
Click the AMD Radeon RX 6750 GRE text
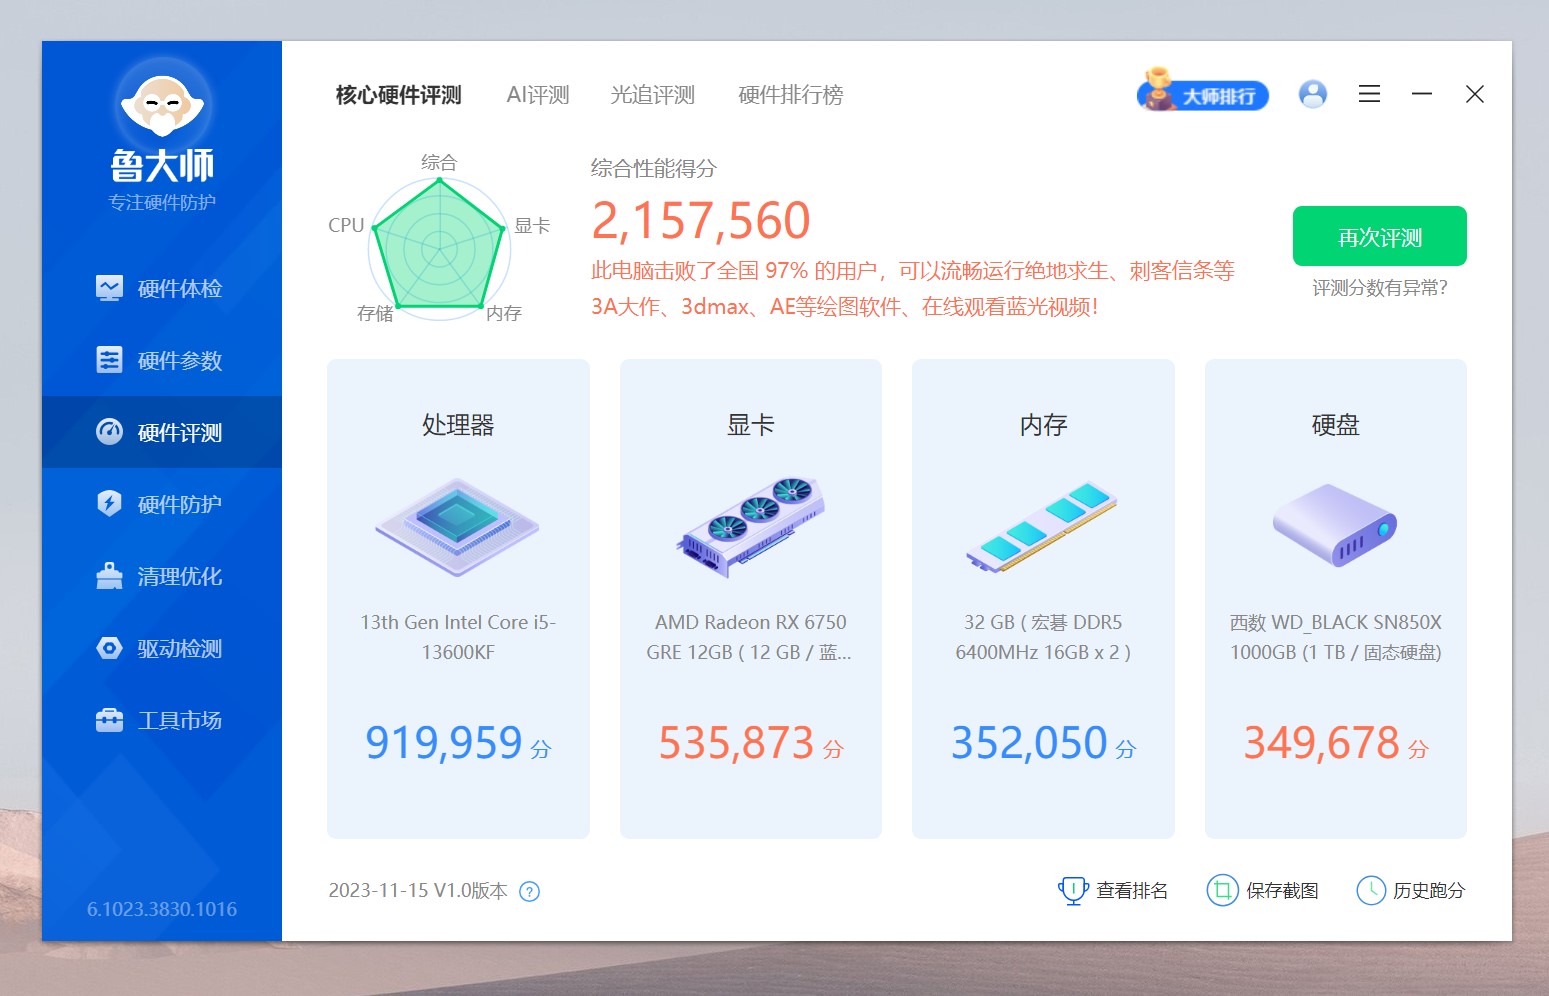point(750,637)
